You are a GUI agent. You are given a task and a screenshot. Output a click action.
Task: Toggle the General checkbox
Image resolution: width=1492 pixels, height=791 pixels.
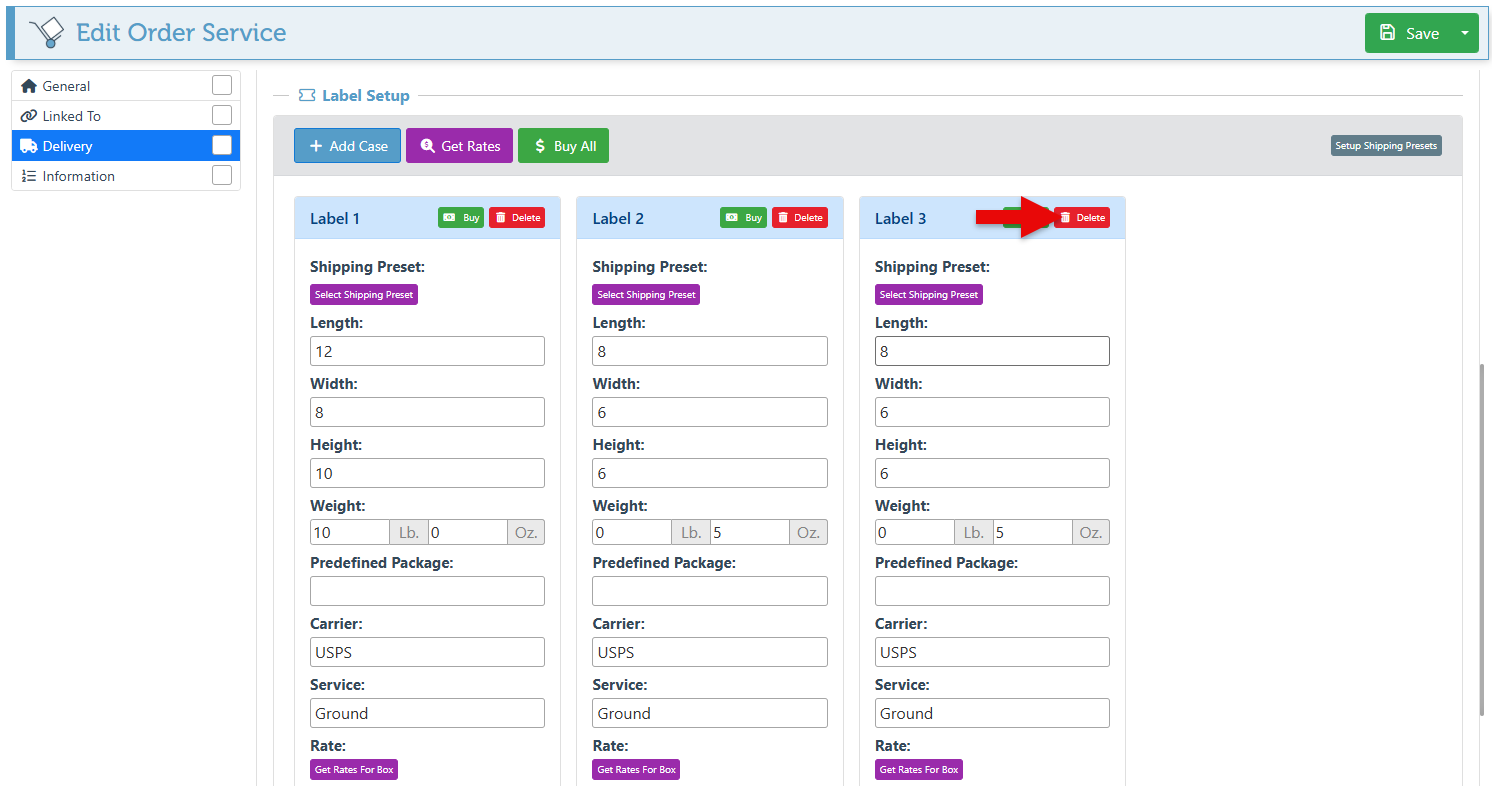pos(222,85)
